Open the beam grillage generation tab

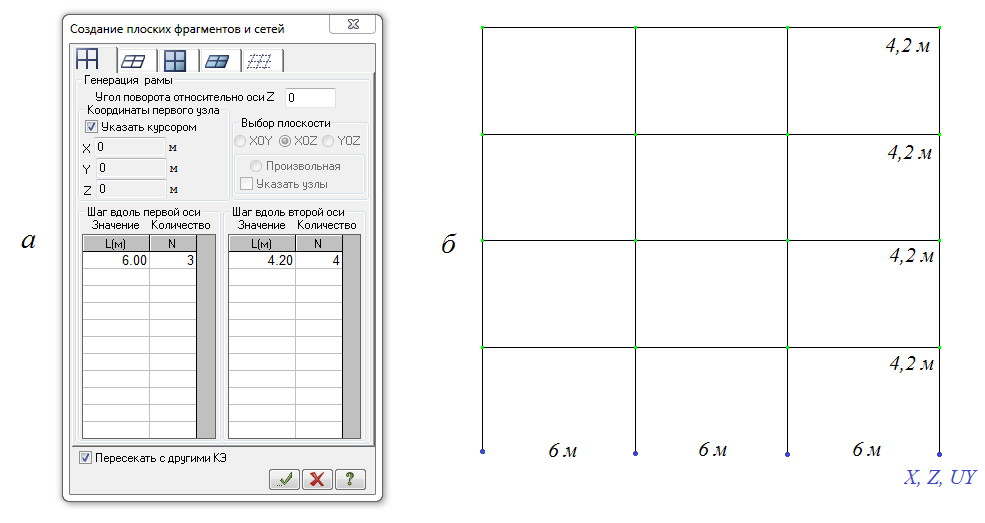point(133,61)
